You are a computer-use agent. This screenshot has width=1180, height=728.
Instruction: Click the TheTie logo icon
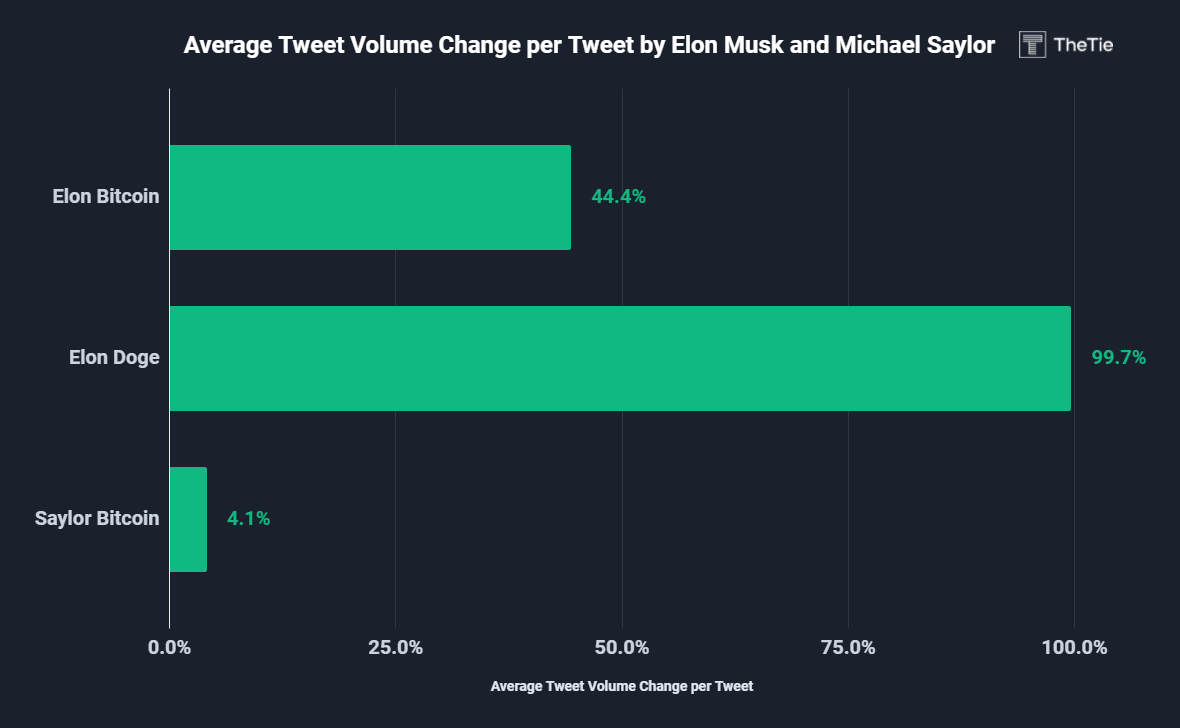tap(1032, 45)
